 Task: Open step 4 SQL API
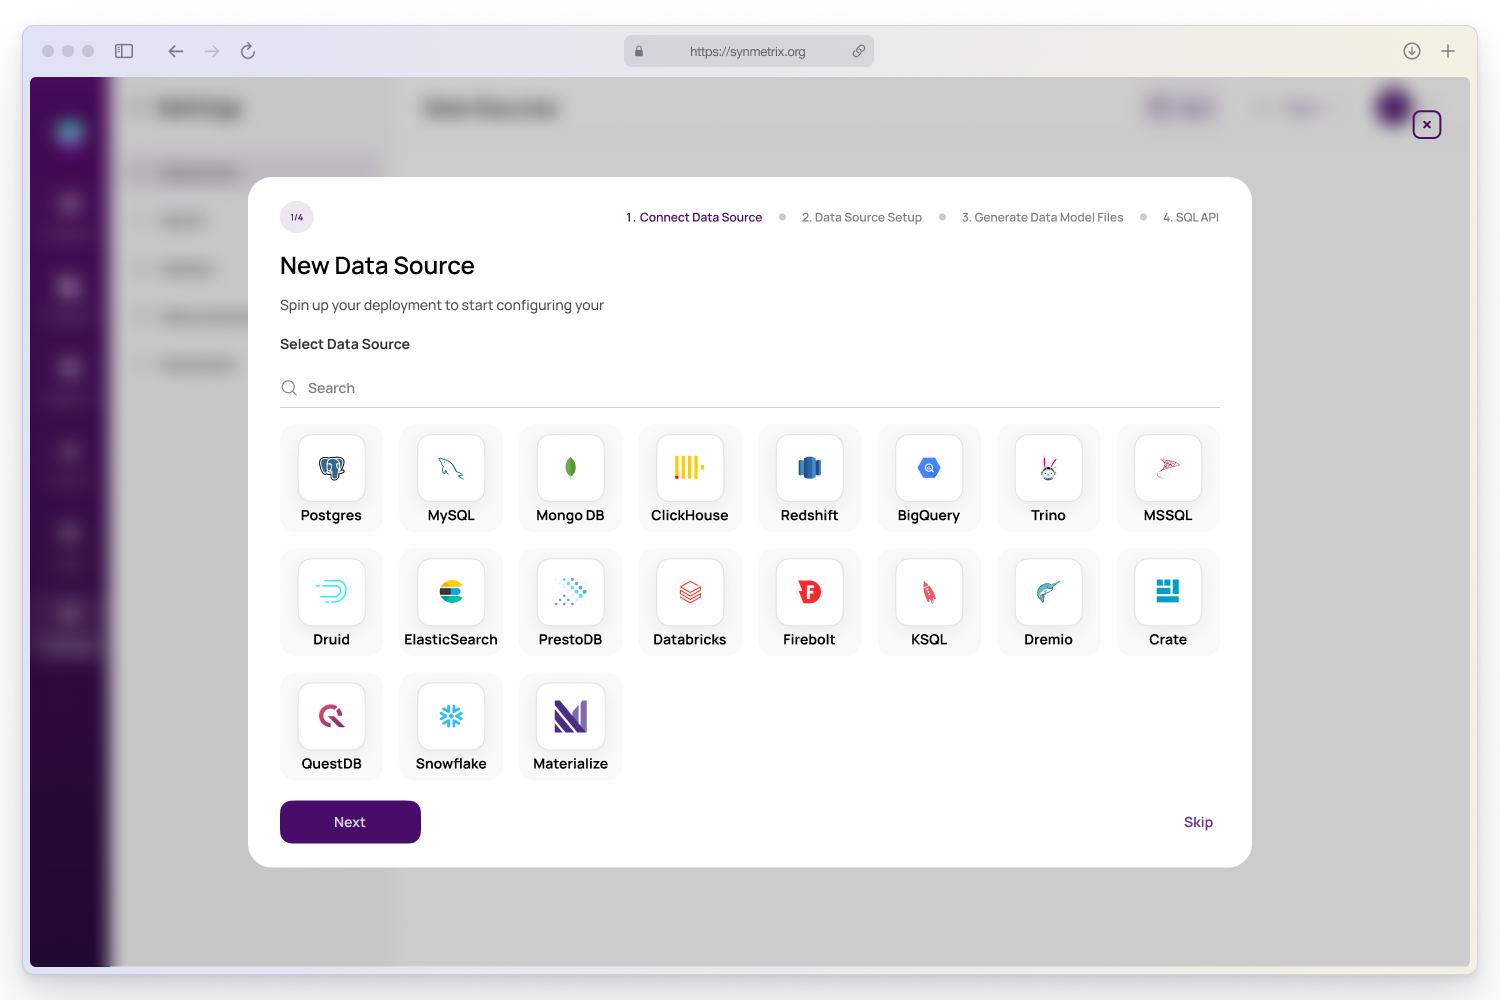(x=1191, y=217)
